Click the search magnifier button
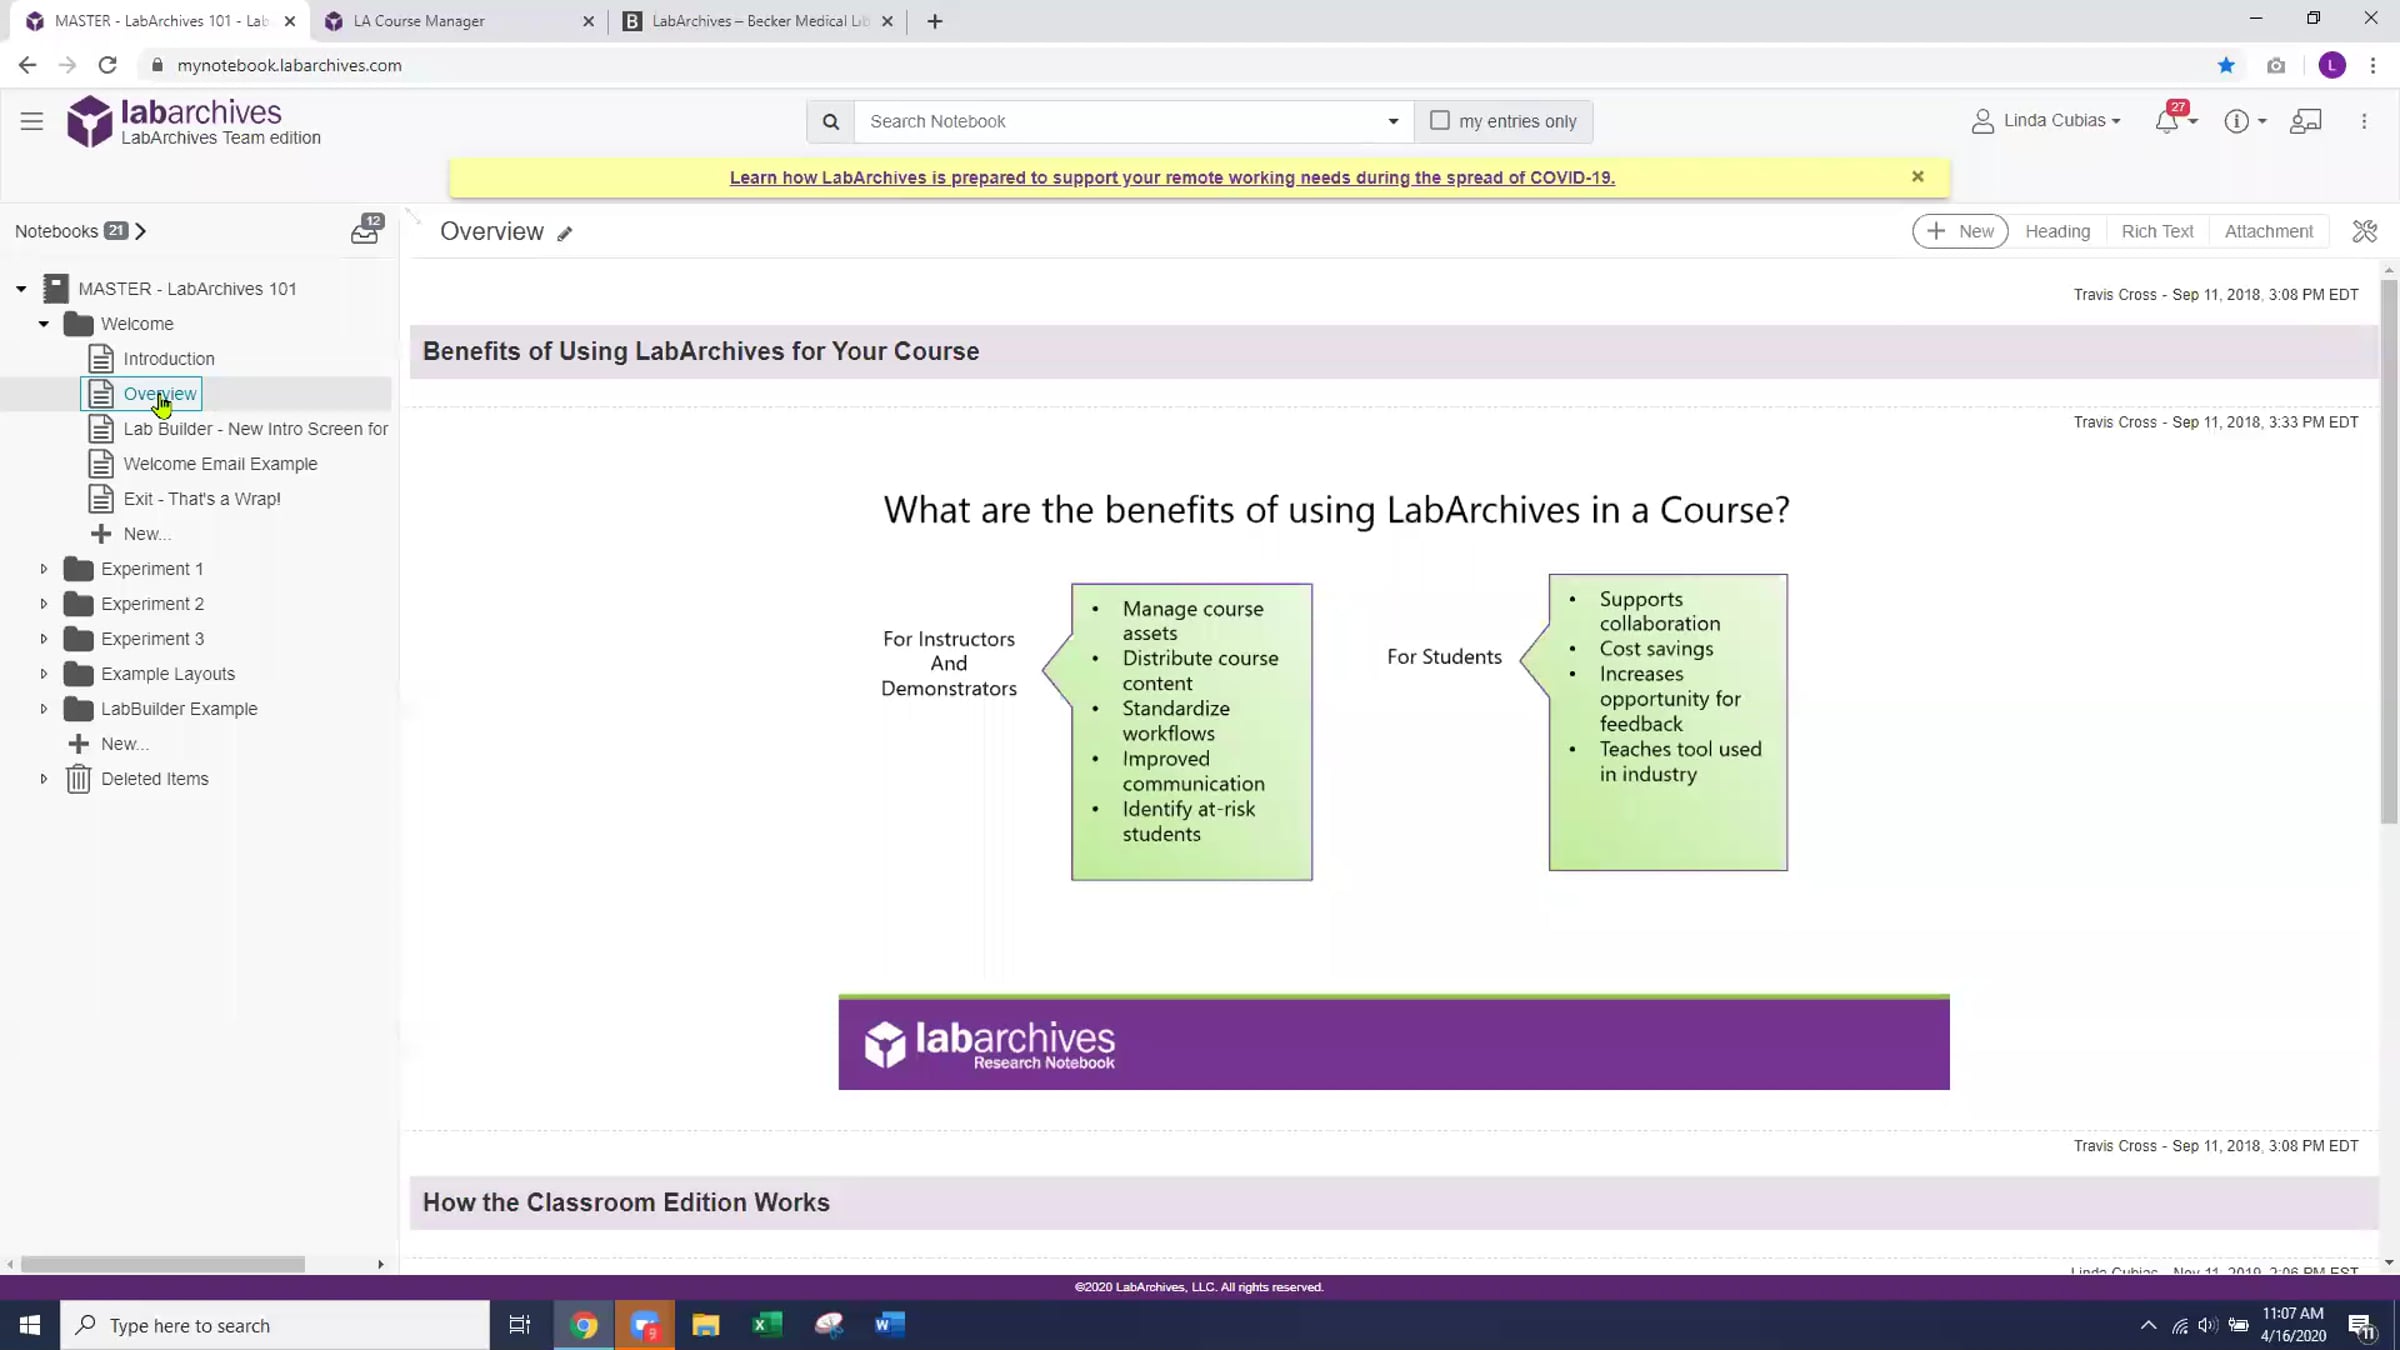The image size is (2400, 1350). point(830,121)
